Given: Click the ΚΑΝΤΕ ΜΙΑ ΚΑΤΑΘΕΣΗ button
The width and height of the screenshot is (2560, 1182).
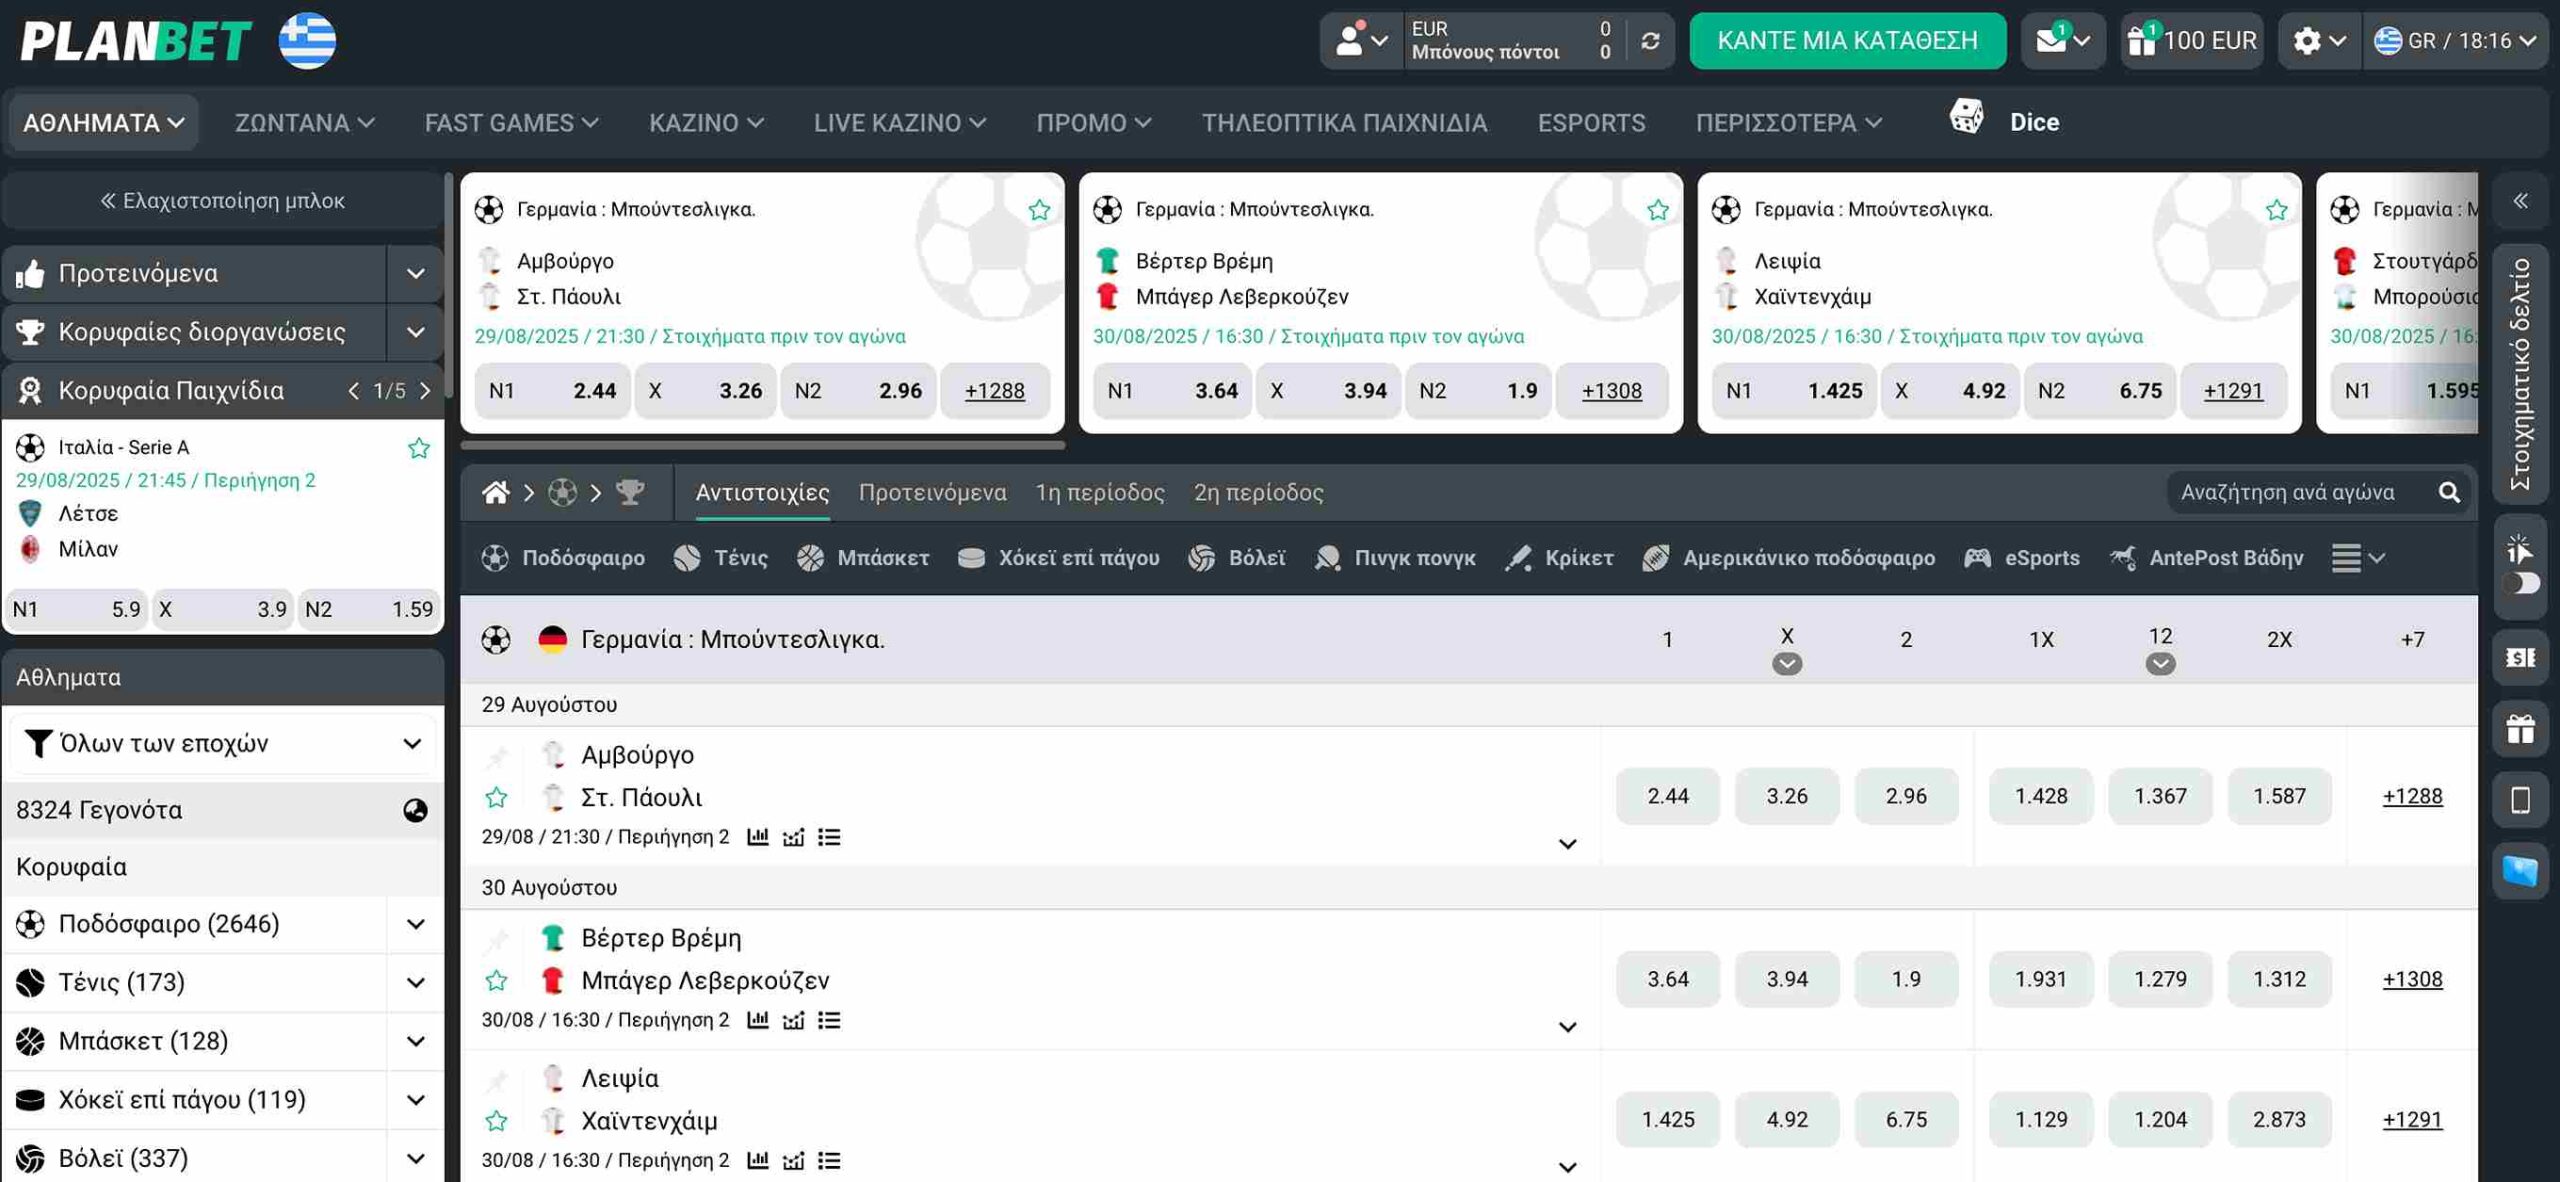Looking at the screenshot, I should click(1846, 40).
